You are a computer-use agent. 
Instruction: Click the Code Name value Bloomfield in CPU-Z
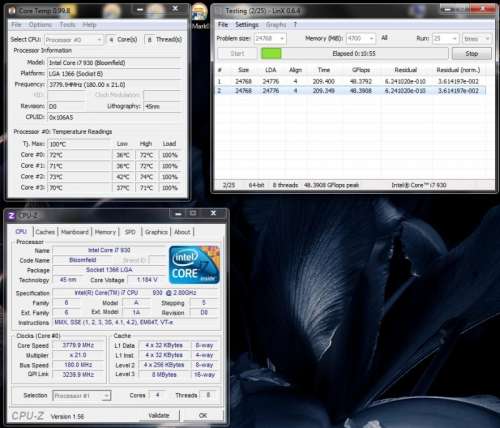(83, 260)
